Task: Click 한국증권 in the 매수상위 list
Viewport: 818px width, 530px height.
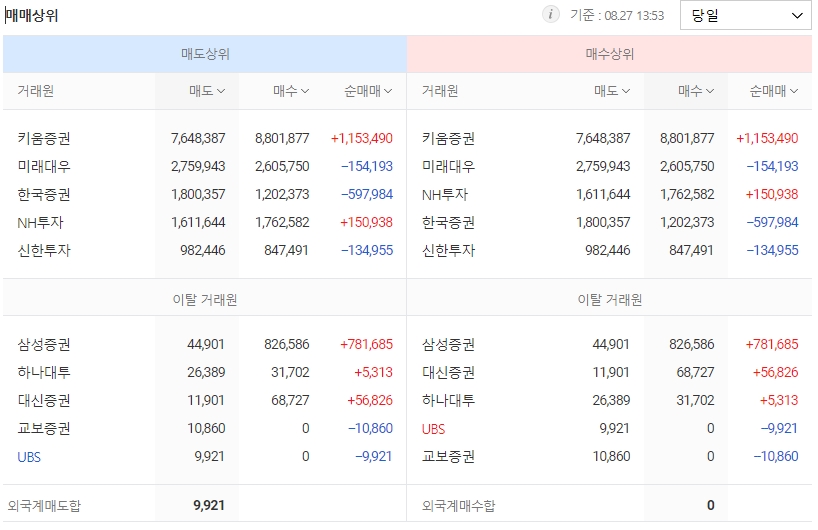Action: (448, 223)
